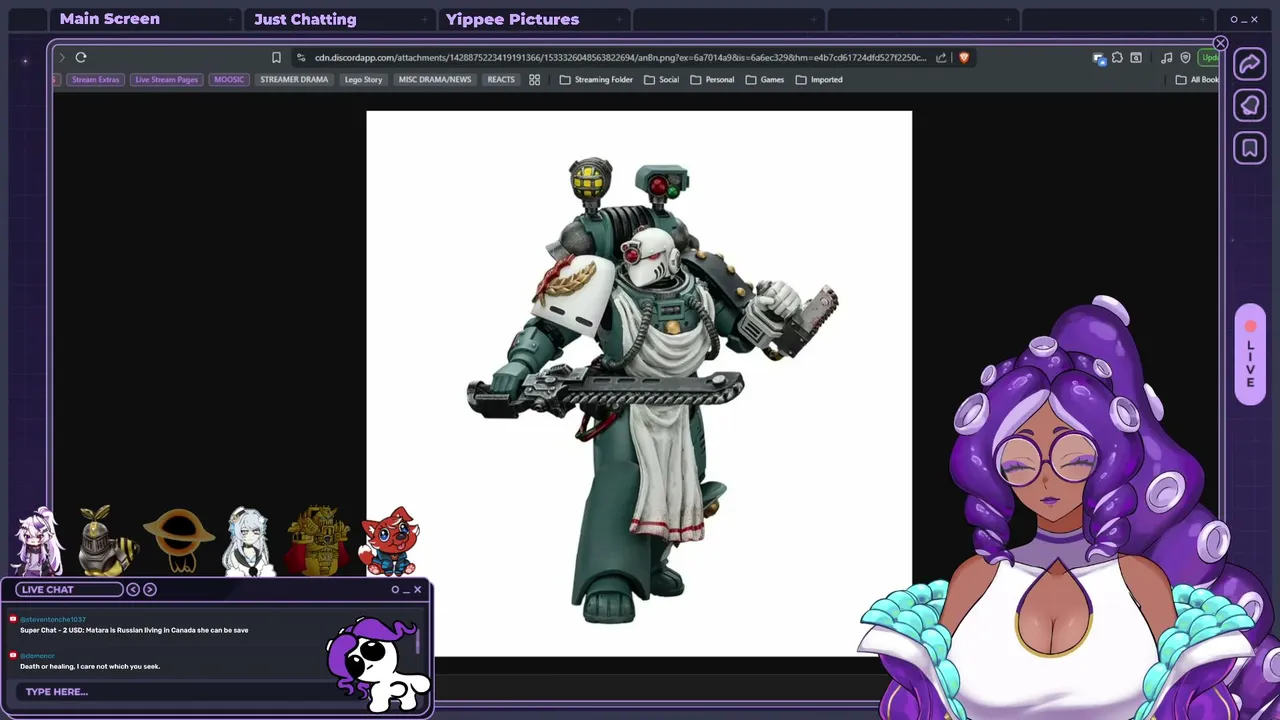The width and height of the screenshot is (1280, 720).
Task: Close the Live Chat panel
Action: pos(418,590)
